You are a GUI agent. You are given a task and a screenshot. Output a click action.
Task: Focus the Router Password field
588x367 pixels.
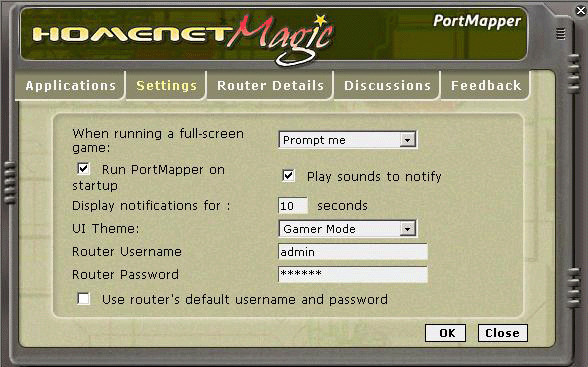point(353,274)
